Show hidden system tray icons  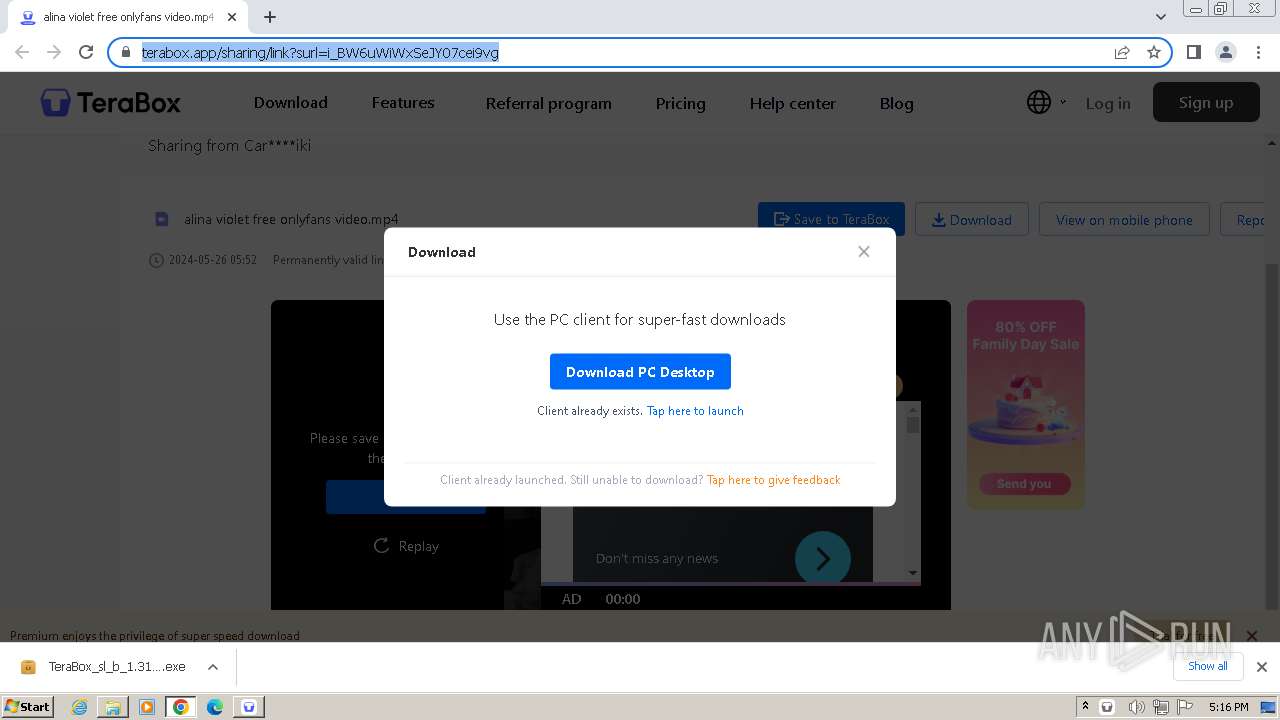1085,706
